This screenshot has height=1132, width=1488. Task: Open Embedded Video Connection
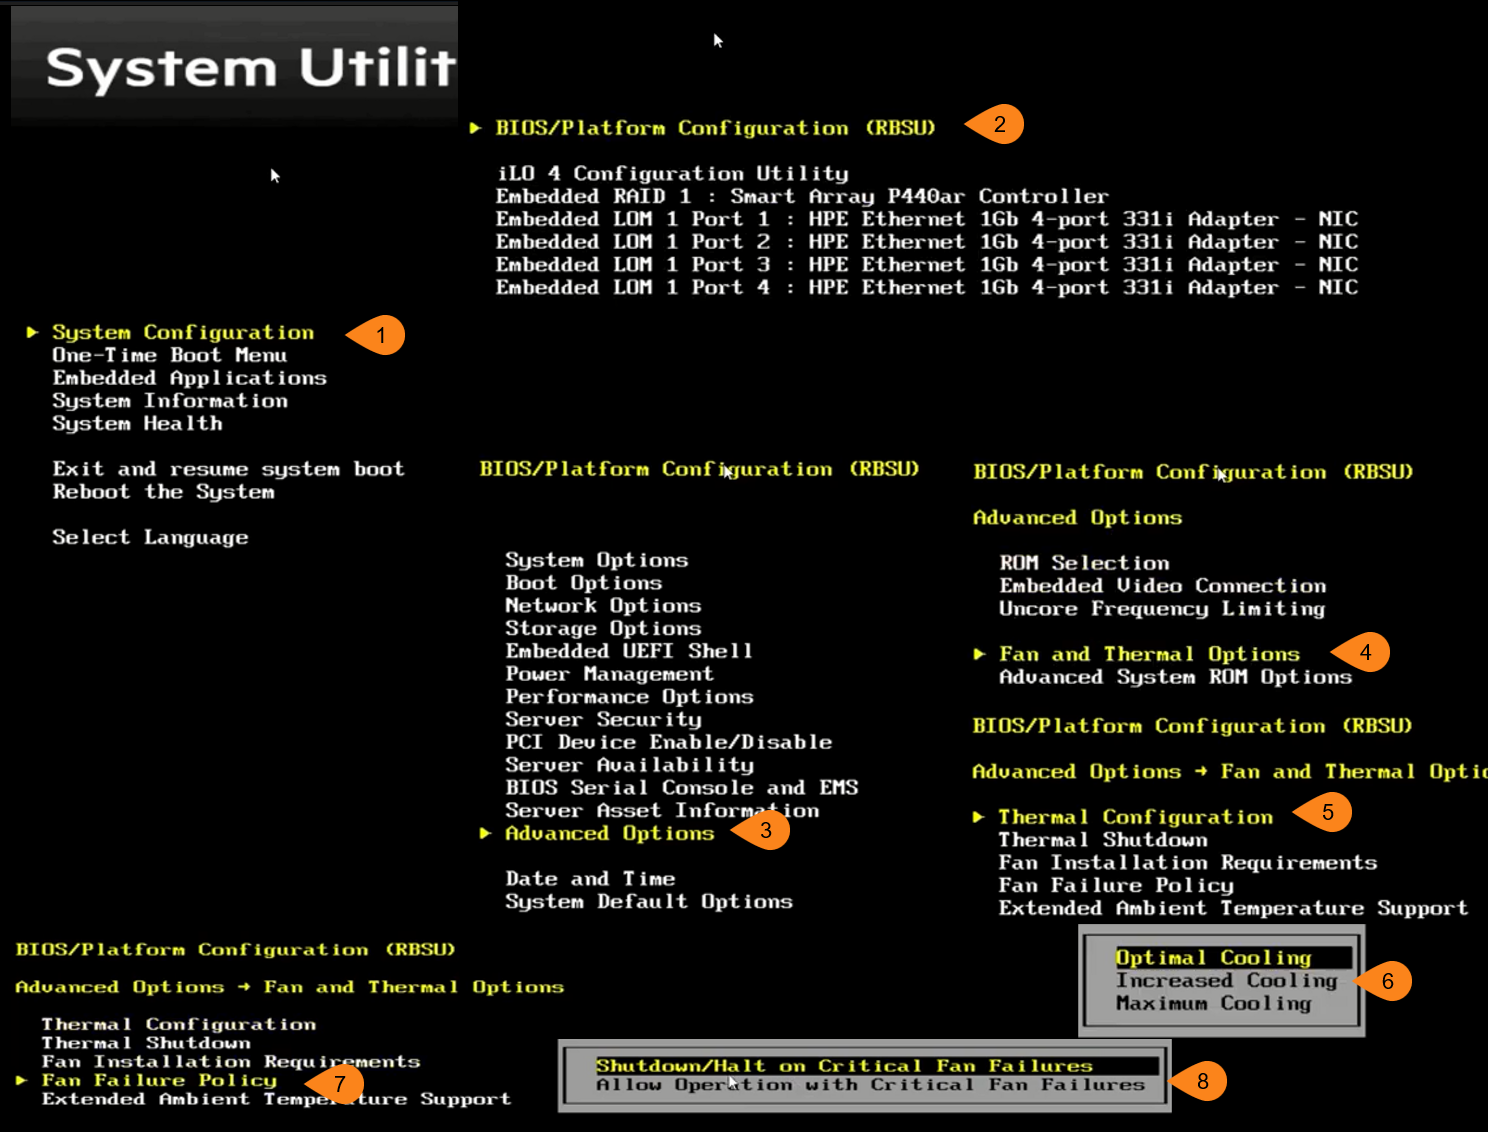tap(1162, 586)
